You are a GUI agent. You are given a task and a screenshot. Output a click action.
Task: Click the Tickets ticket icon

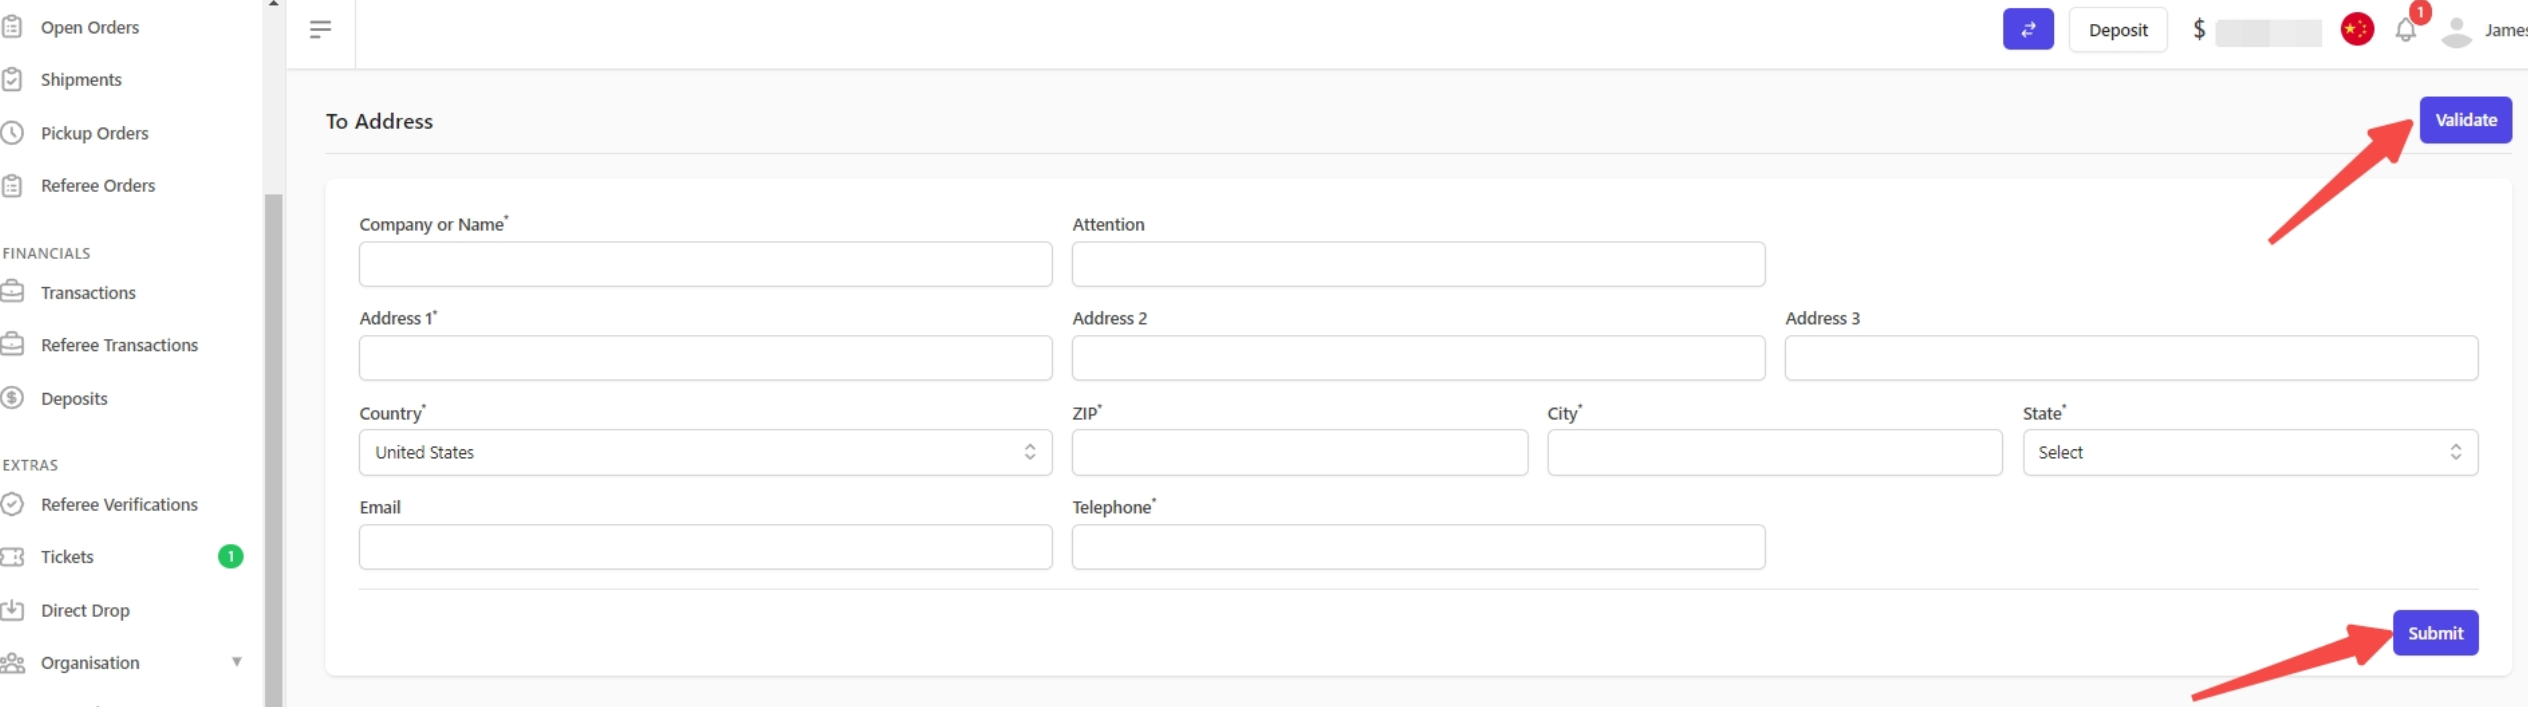12,556
